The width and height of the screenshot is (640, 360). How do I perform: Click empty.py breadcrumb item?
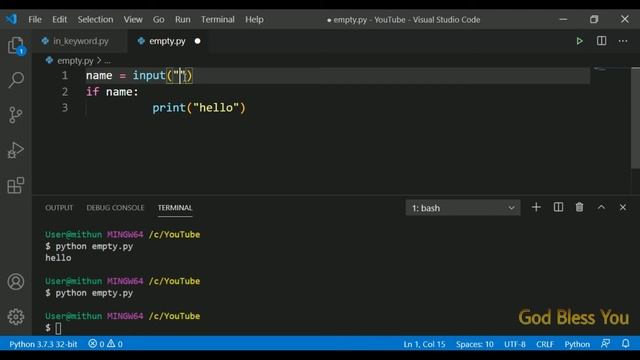75,60
